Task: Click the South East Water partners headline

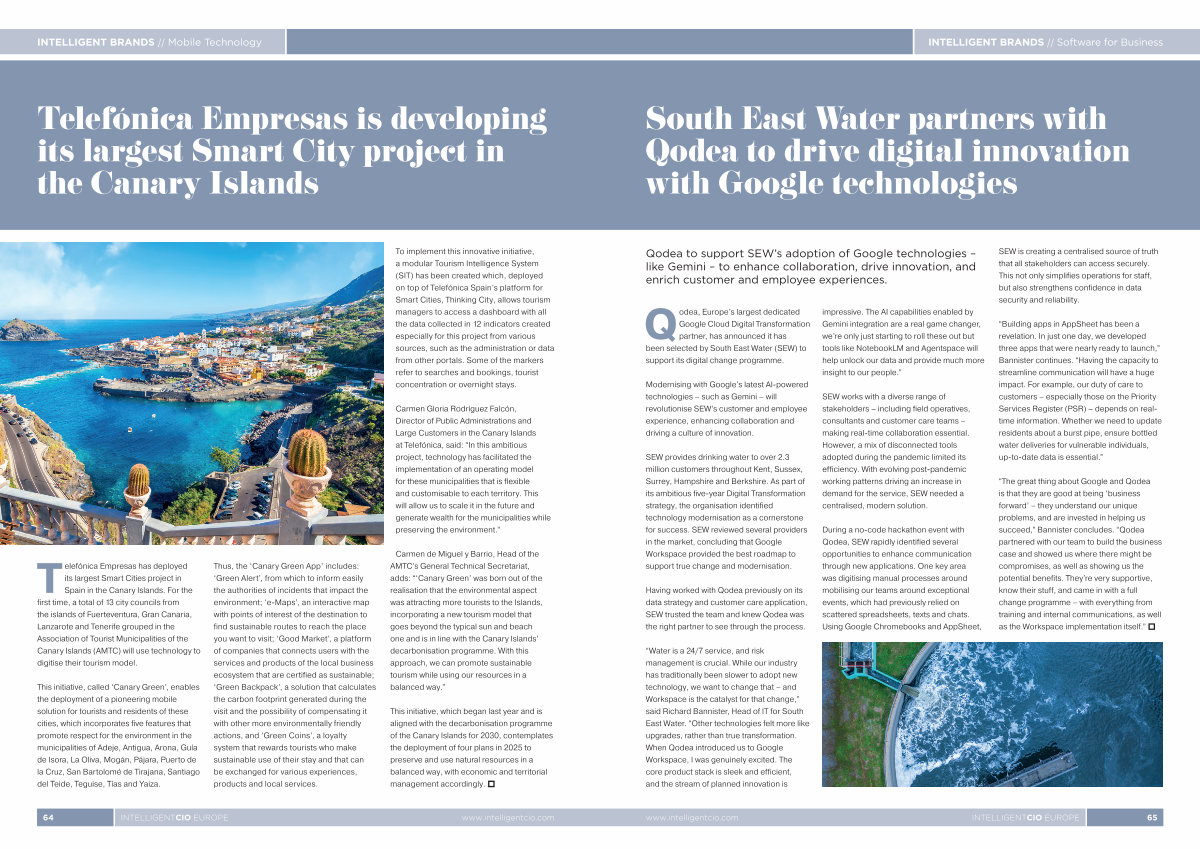Action: 888,151
